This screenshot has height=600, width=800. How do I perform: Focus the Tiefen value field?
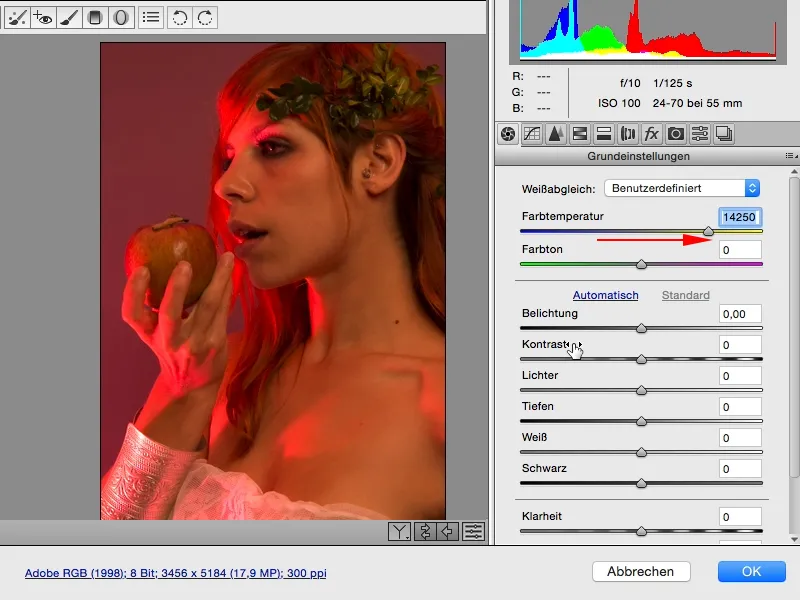[740, 407]
